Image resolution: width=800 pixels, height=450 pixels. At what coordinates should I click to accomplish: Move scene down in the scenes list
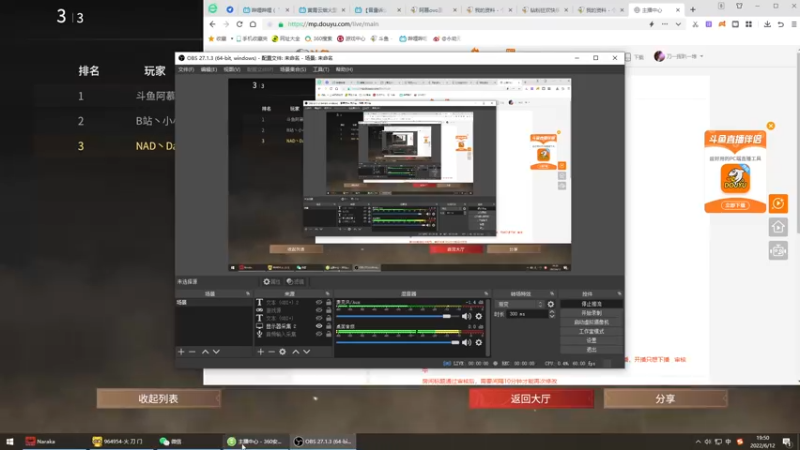pyautogui.click(x=216, y=352)
